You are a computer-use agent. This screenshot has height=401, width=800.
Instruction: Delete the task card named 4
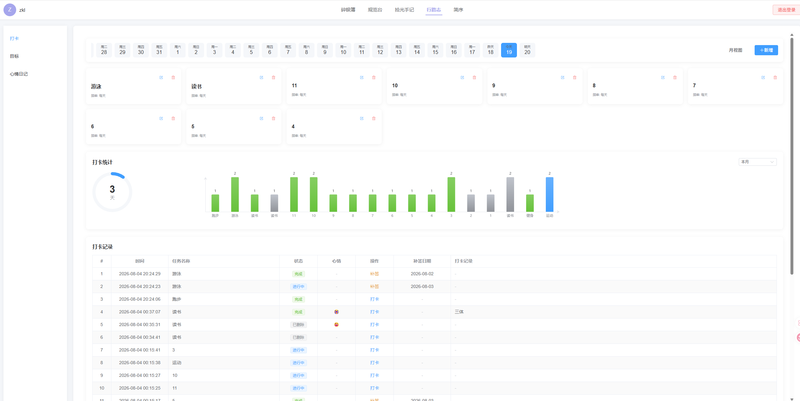point(373,118)
